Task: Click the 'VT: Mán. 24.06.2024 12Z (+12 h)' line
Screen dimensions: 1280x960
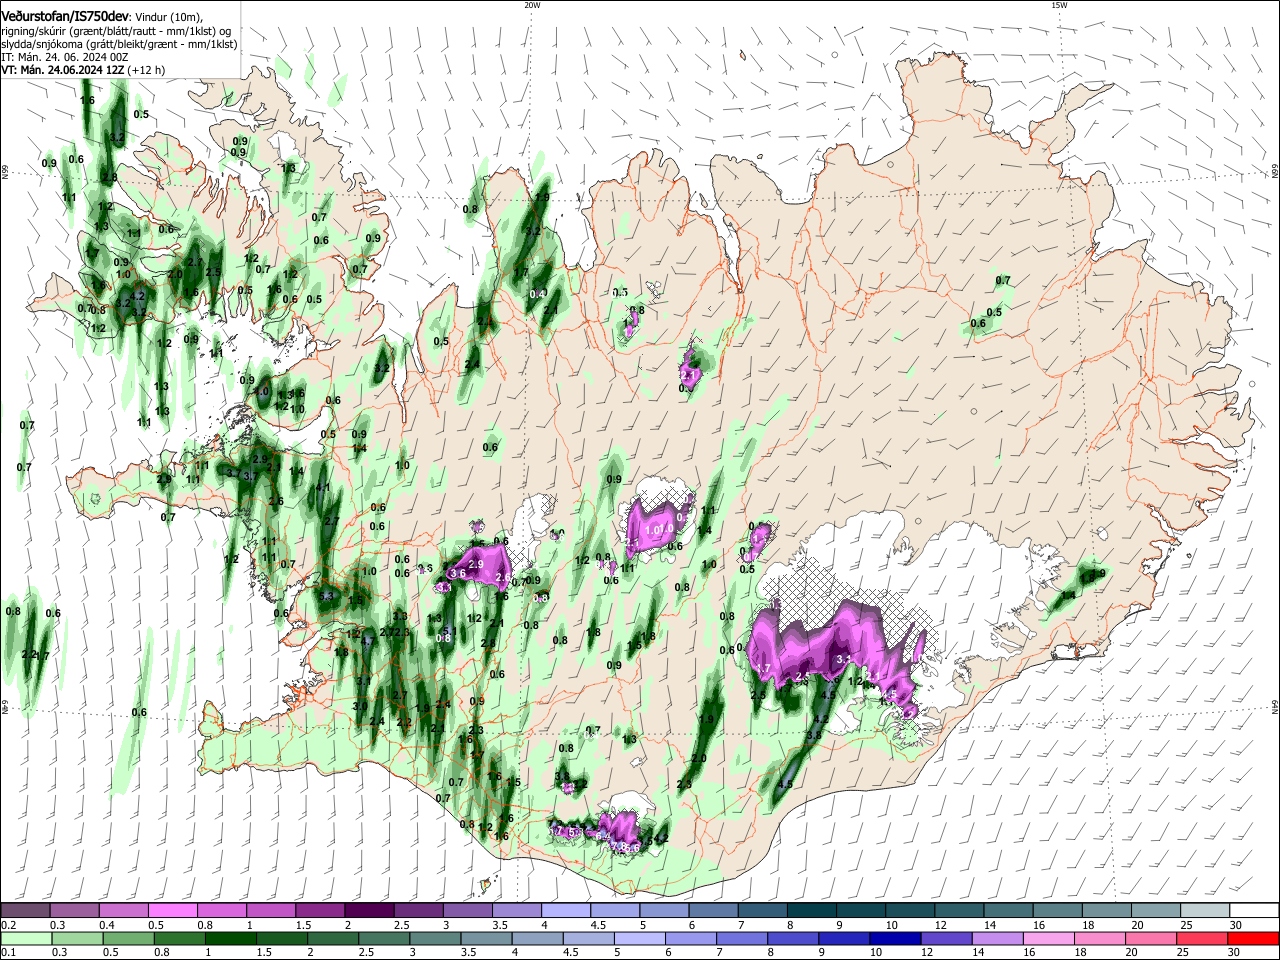Action: (83, 70)
